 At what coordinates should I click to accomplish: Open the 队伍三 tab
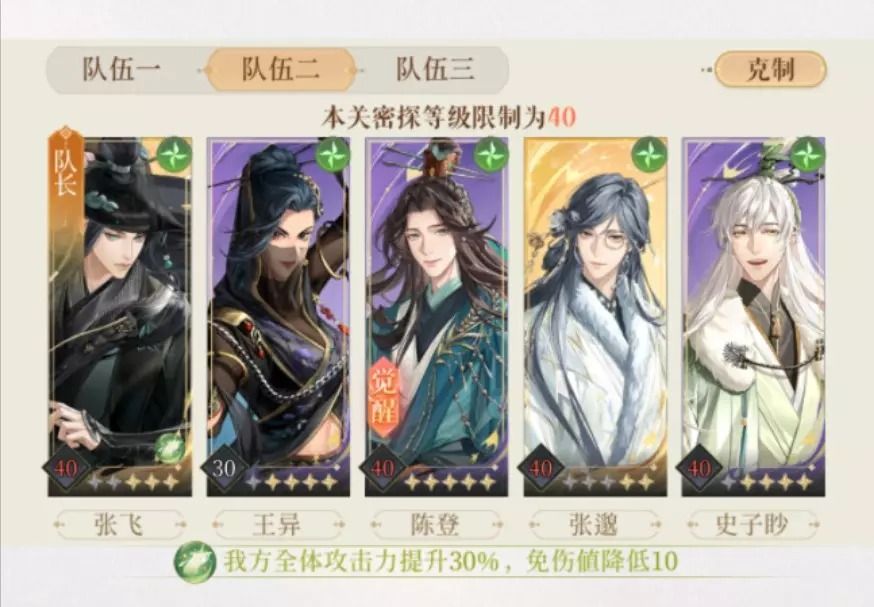tap(435, 70)
